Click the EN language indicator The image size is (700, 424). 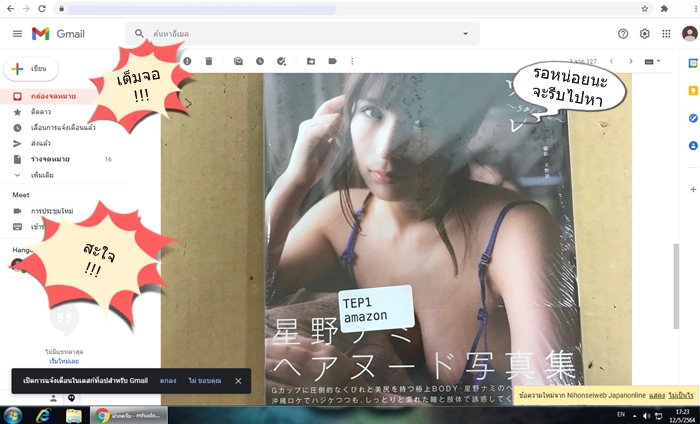point(621,415)
